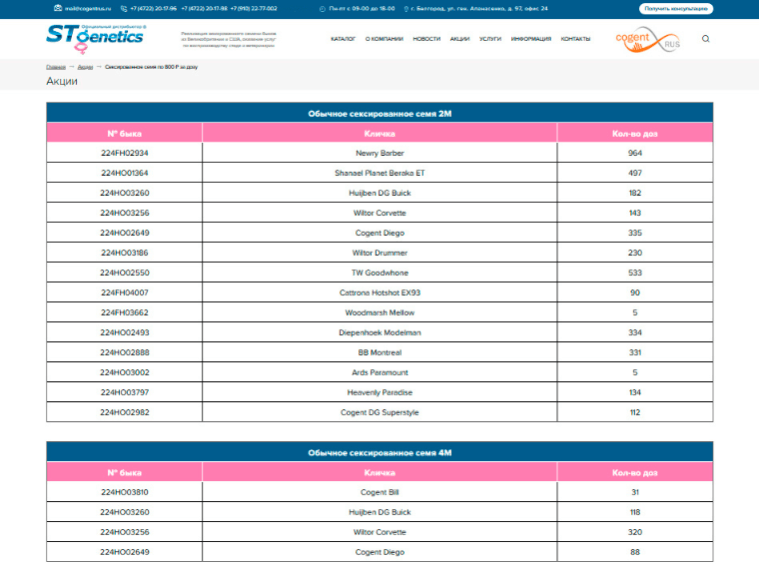The height and width of the screenshot is (566, 759).
Task: Open the О компании menu item
Action: (384, 39)
